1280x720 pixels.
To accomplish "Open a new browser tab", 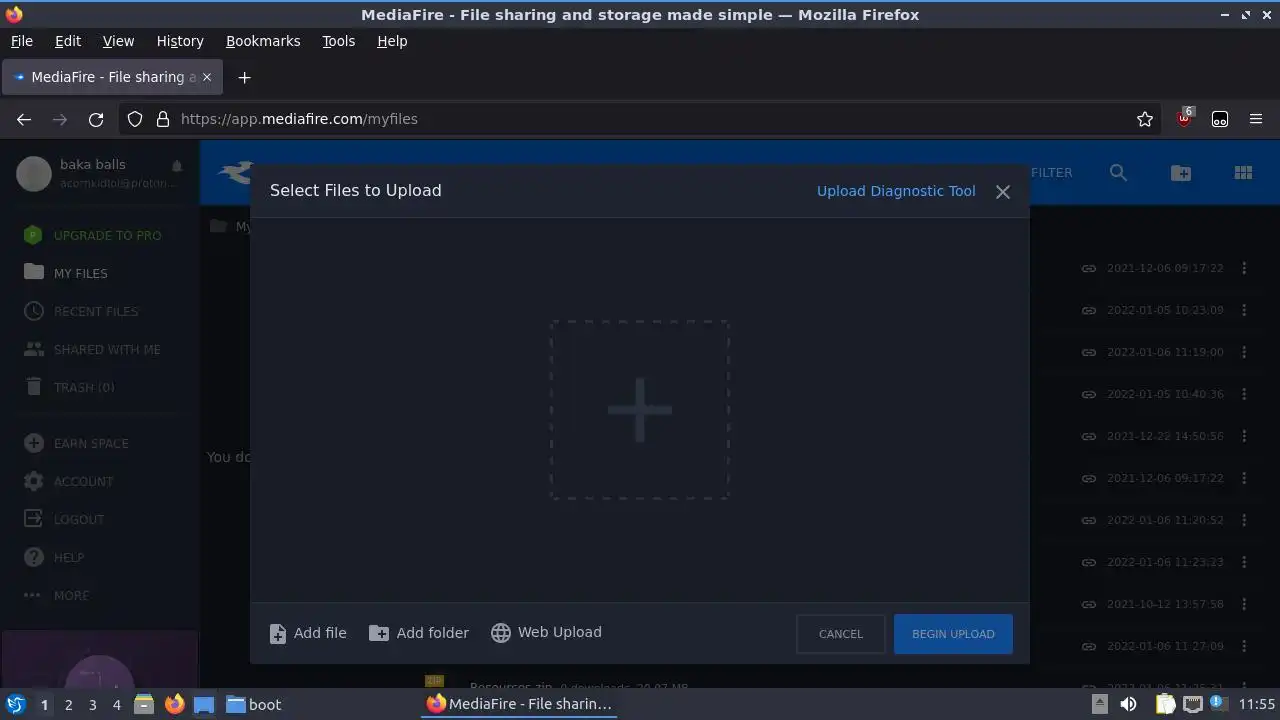I will (x=244, y=77).
